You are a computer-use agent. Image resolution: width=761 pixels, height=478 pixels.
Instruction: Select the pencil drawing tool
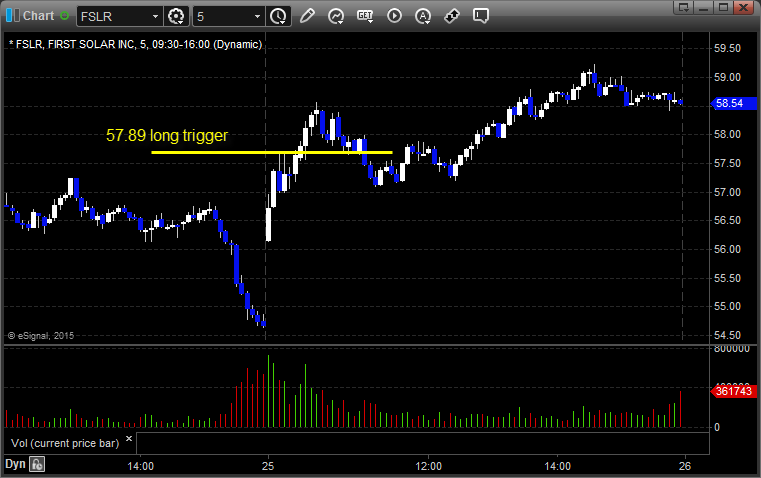click(x=307, y=16)
